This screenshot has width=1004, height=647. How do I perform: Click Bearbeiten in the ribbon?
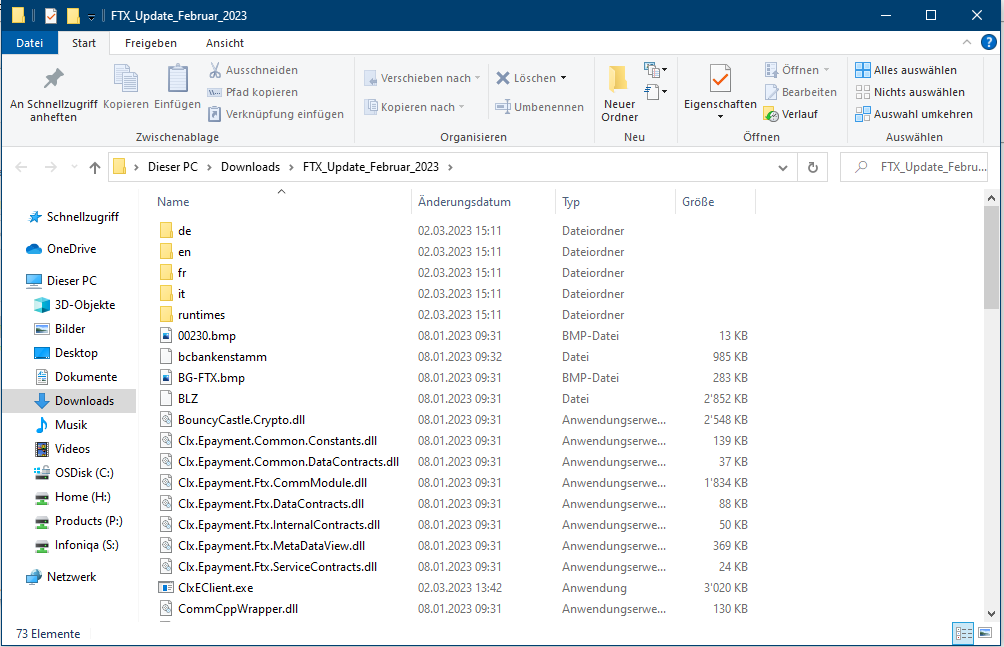click(x=800, y=92)
